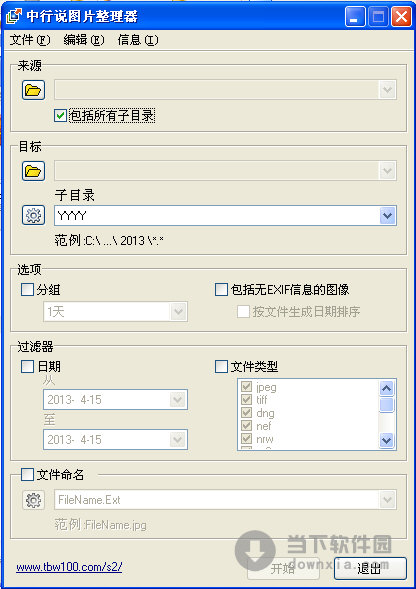Click the 退出 exit button
The height and width of the screenshot is (589, 416).
[370, 568]
